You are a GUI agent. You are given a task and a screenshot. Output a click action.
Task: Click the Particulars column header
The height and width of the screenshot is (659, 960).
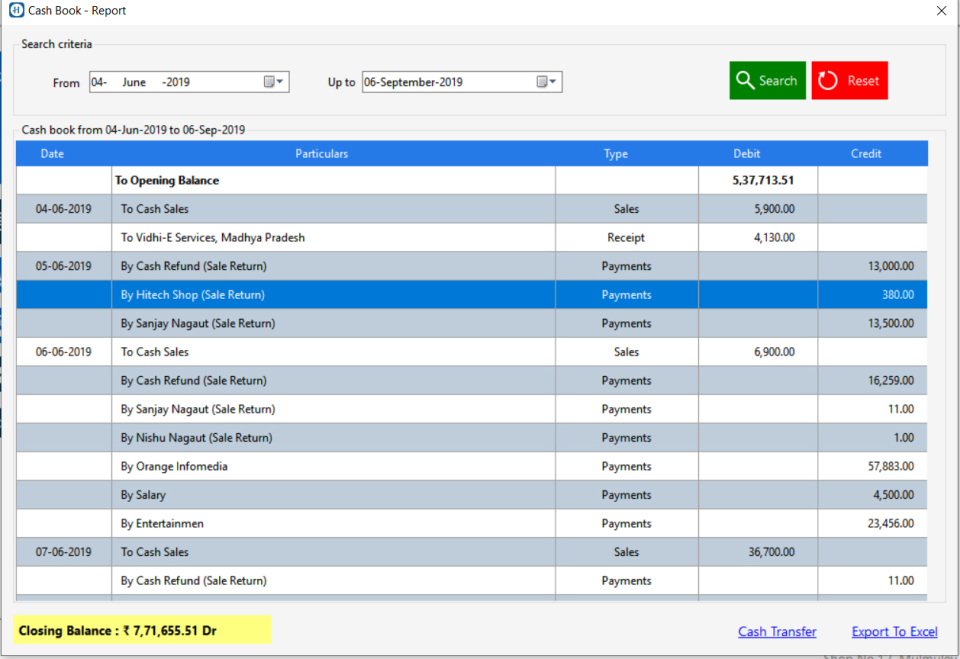click(322, 153)
